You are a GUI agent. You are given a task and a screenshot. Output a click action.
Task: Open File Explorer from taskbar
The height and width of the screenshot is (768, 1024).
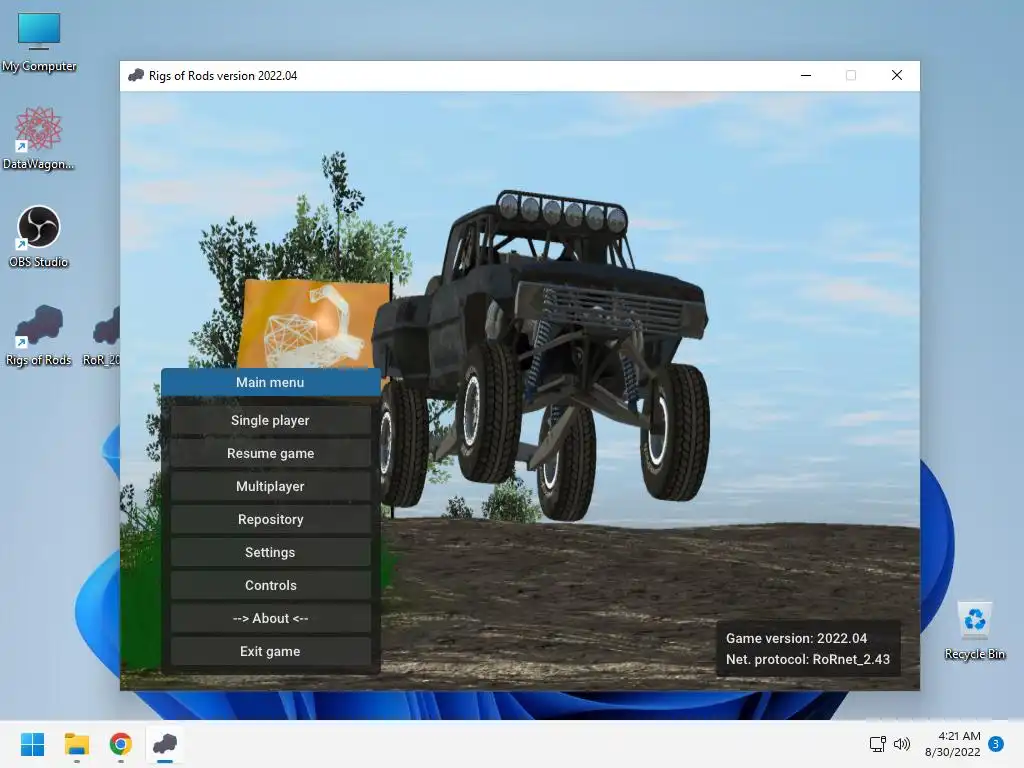76,744
